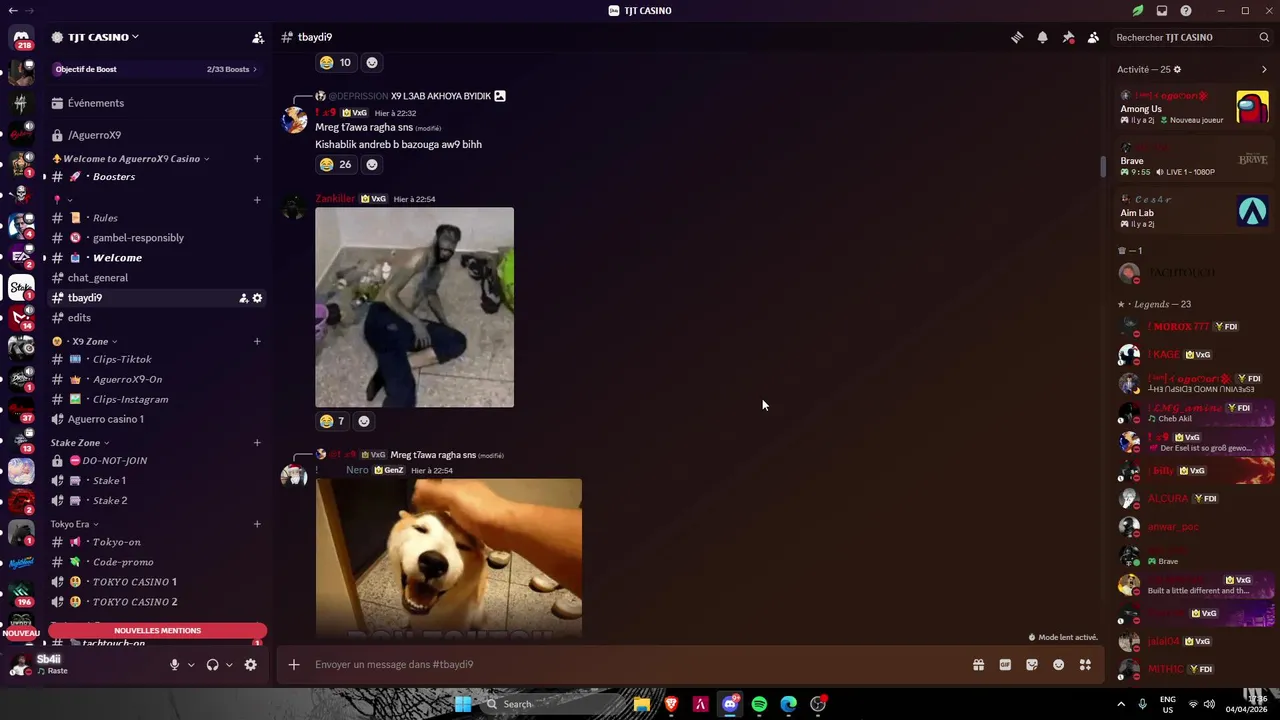Open the sticker picker
Image resolution: width=1280 pixels, height=720 pixels.
click(x=1032, y=665)
